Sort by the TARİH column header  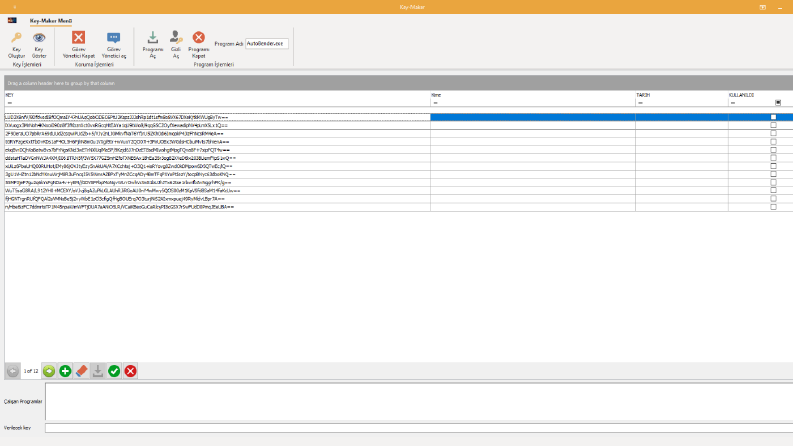click(682, 95)
